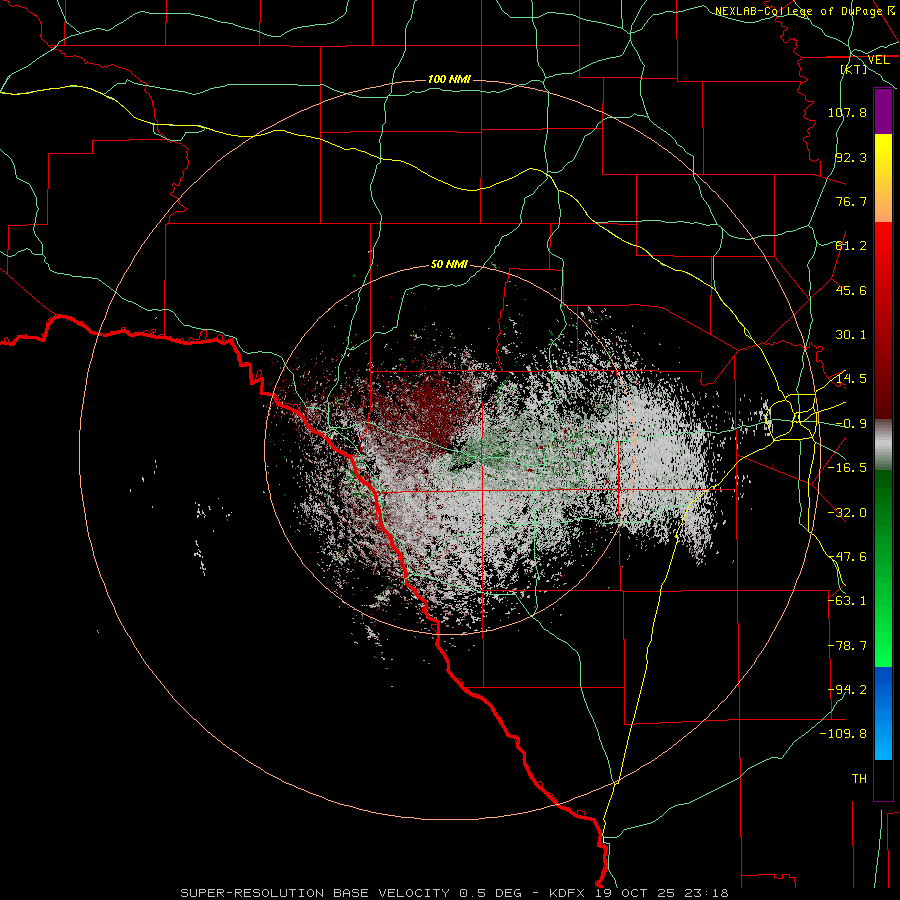Pick the yellow-orange segment of the color bar
The image size is (900, 900).
coord(883,178)
